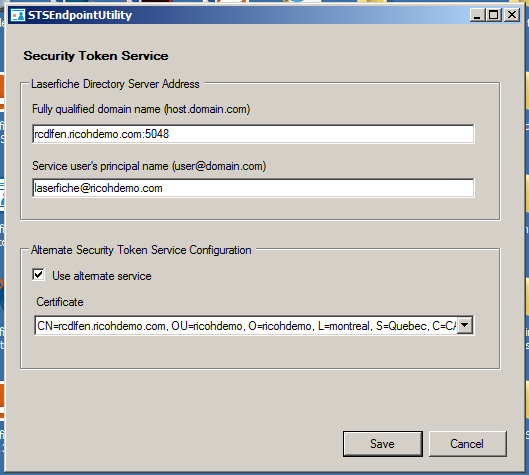The height and width of the screenshot is (475, 529).
Task: Uncheck the Use alternate service checkbox
Action: (38, 275)
